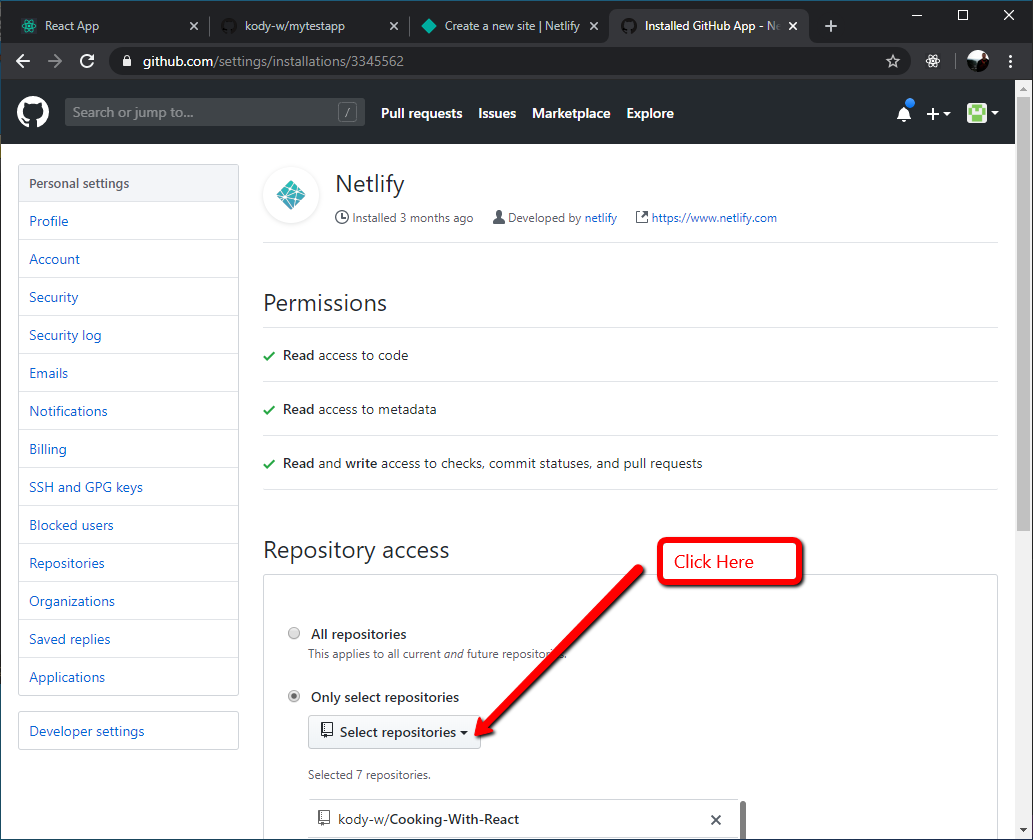The width and height of the screenshot is (1033, 840).
Task: Open the notifications bell icon
Action: tap(904, 113)
